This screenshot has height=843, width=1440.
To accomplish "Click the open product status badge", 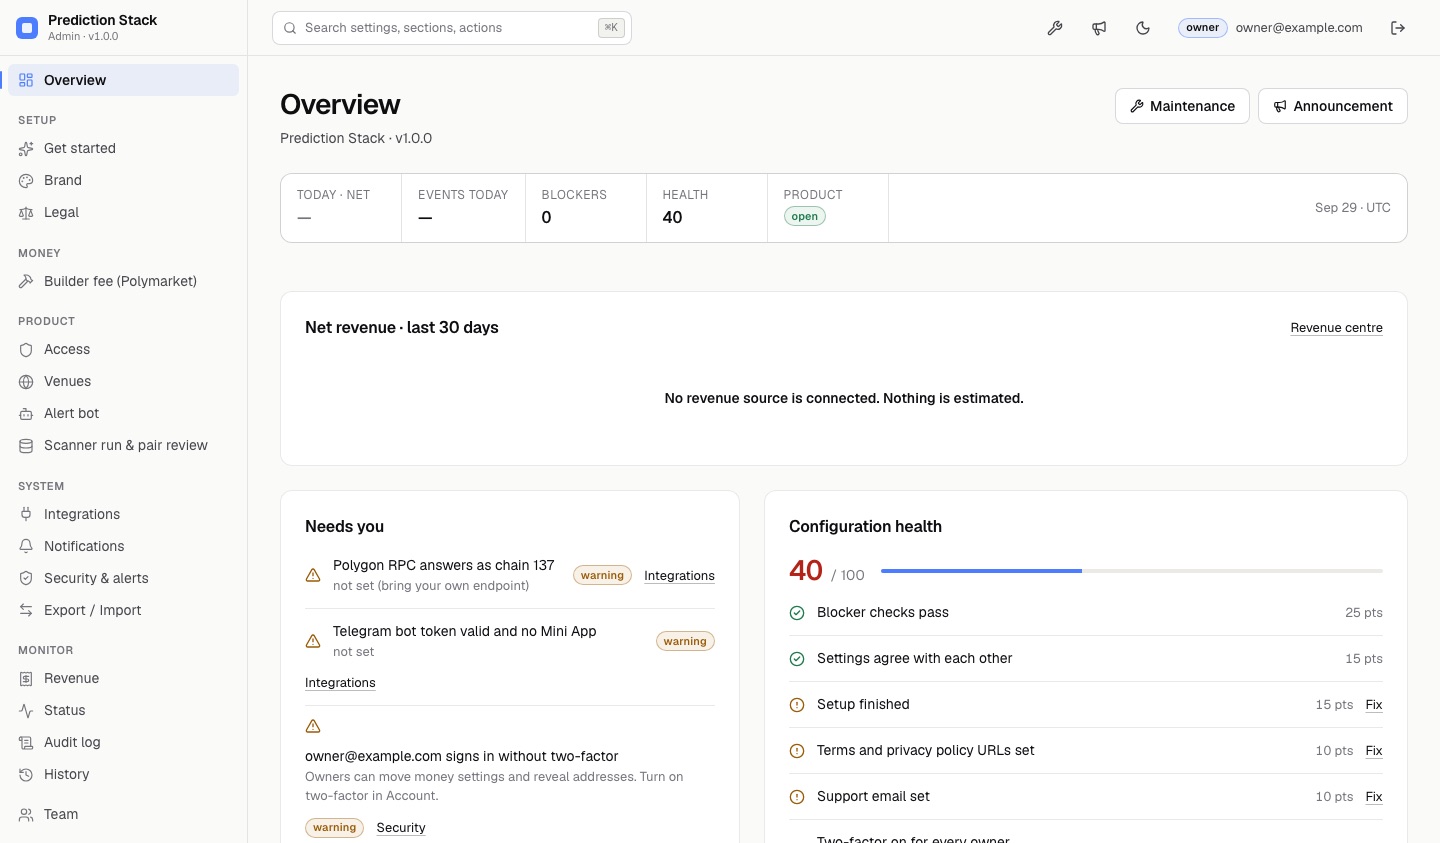I will 805,217.
